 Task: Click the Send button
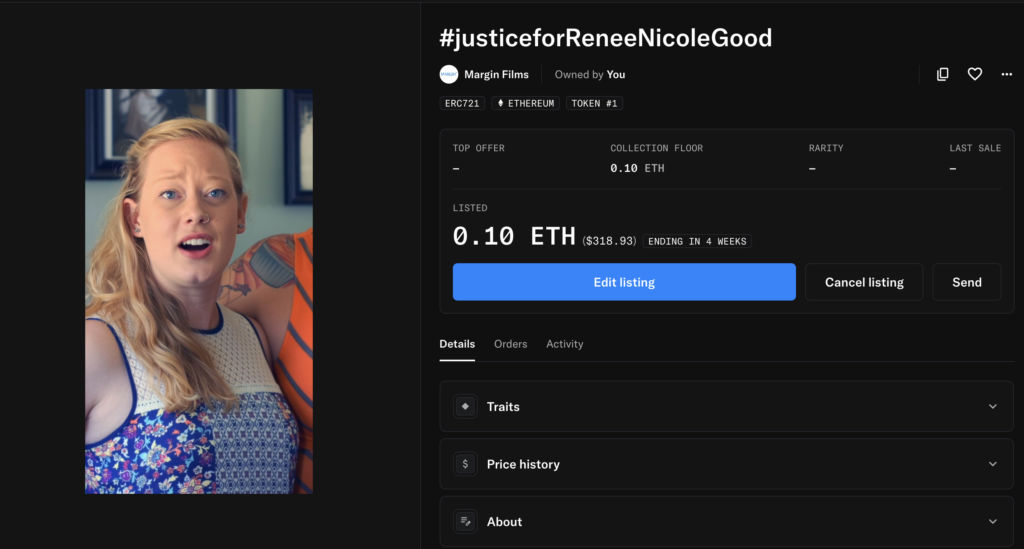pyautogui.click(x=966, y=282)
